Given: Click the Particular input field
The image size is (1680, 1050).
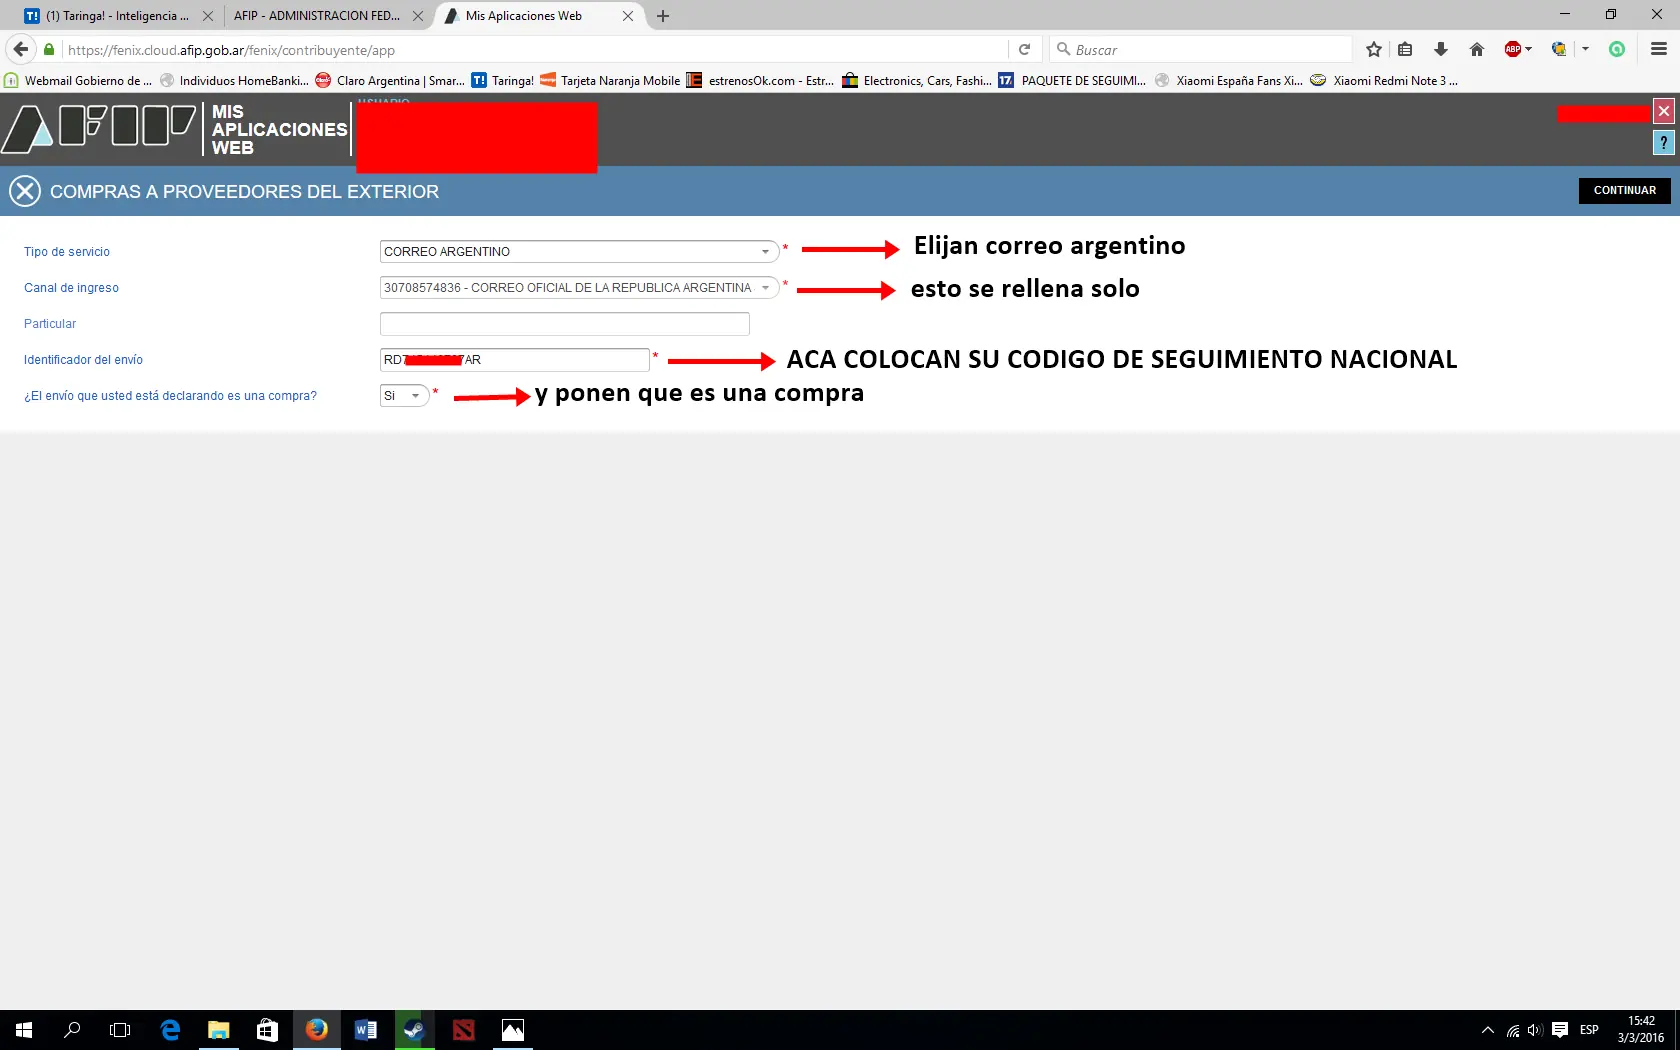Looking at the screenshot, I should [x=564, y=324].
